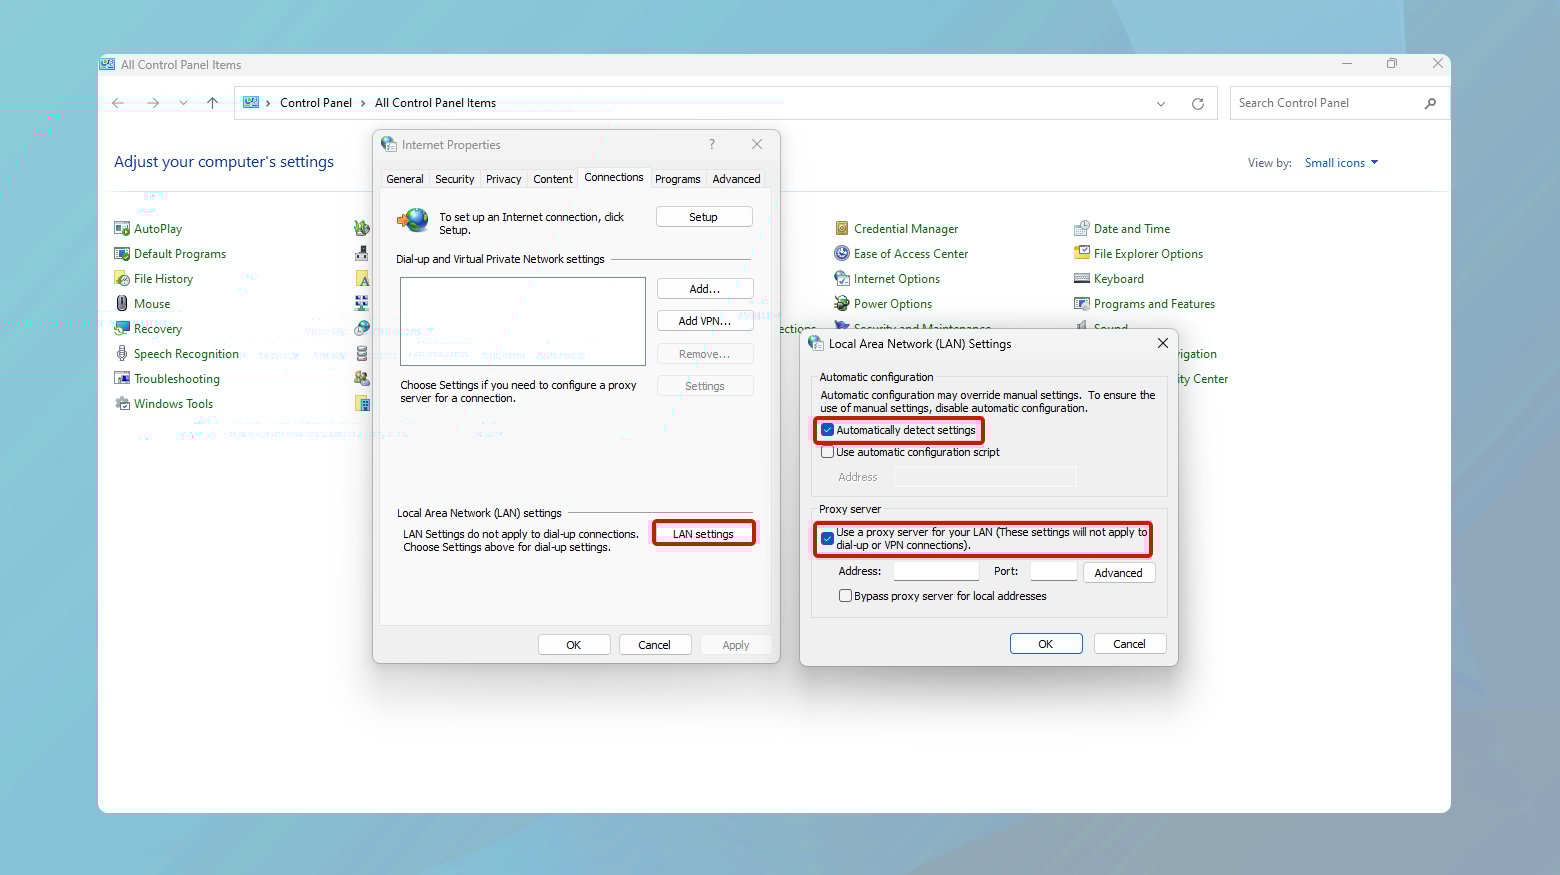Open the AutoPlay icon
Viewport: 1560px width, 875px height.
tap(122, 229)
